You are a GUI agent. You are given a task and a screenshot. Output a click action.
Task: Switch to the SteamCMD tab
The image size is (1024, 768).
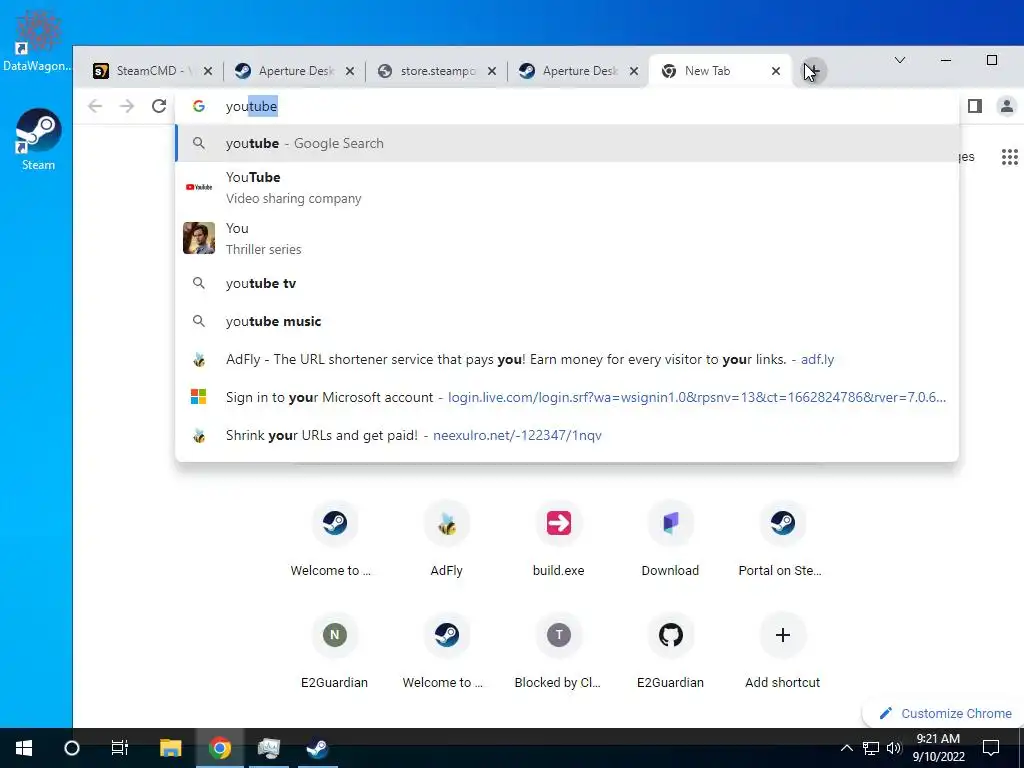[153, 71]
